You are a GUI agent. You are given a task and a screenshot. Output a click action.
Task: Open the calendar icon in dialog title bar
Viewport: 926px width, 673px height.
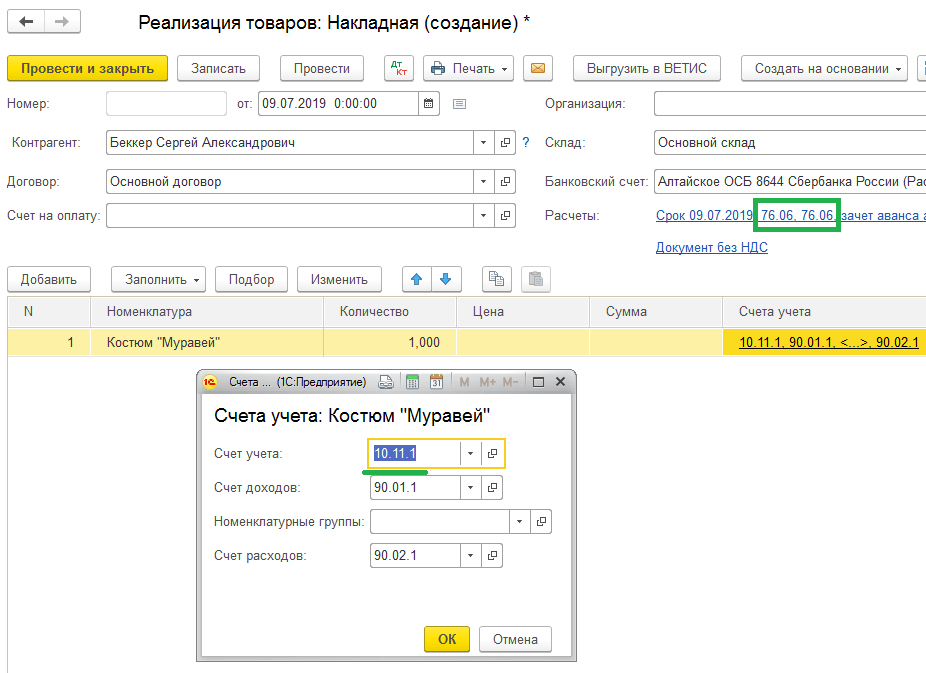pos(436,382)
